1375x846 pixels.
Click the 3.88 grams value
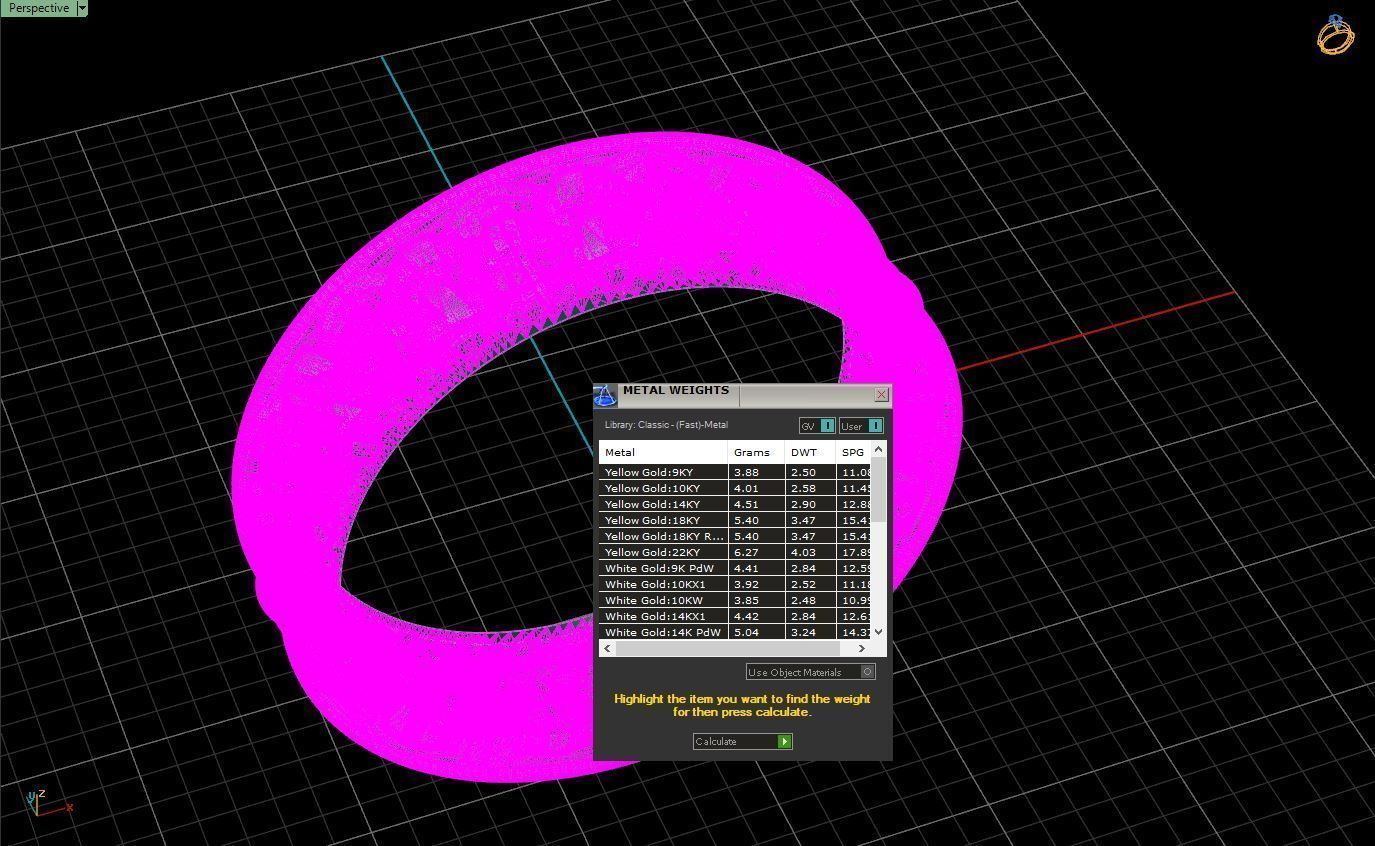746,472
